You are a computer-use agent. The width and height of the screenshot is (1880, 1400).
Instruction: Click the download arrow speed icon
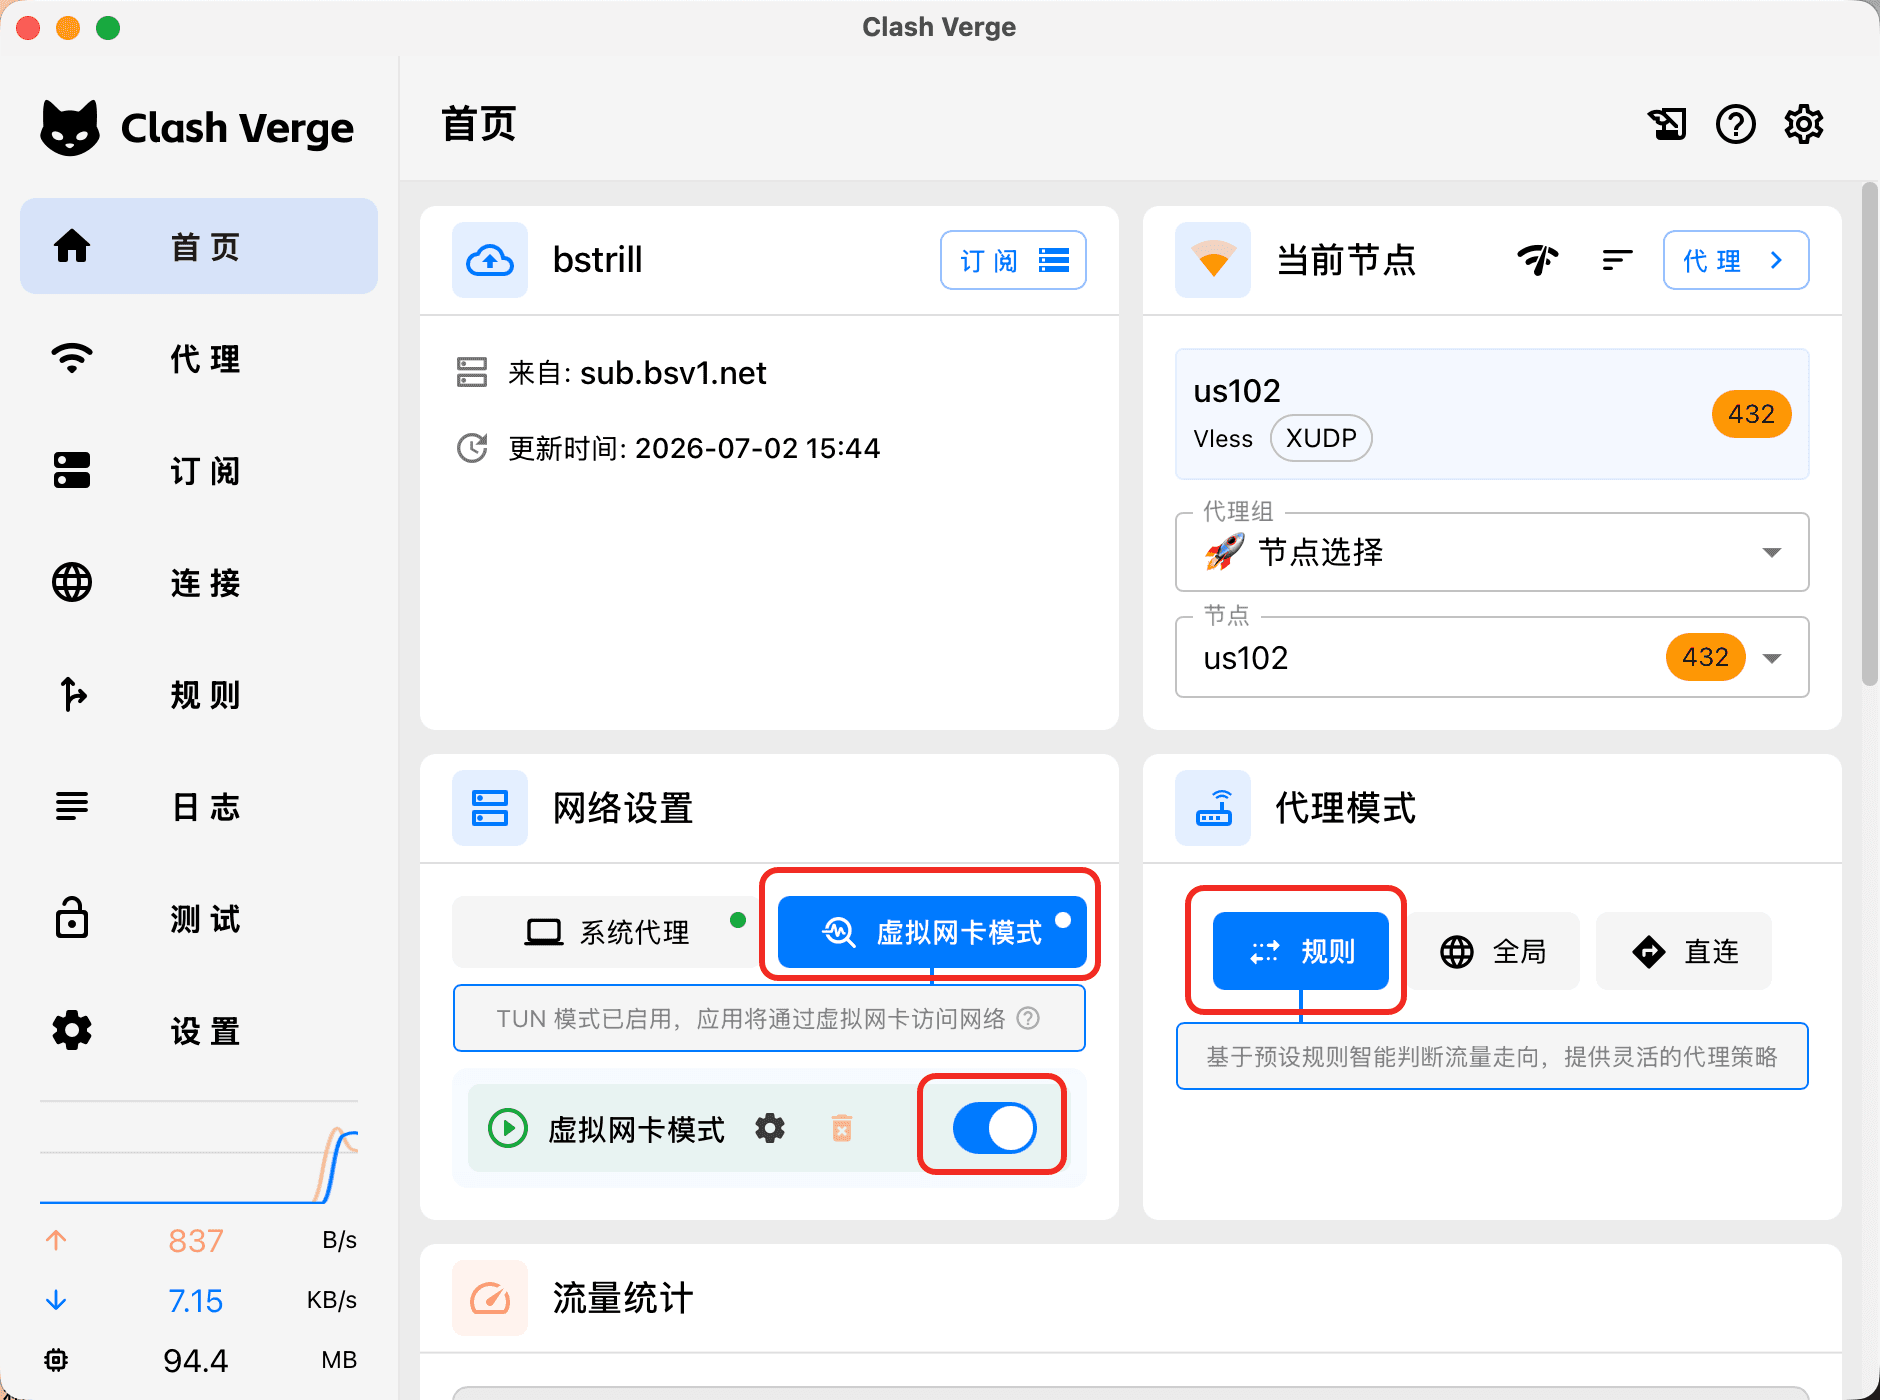[x=56, y=1300]
